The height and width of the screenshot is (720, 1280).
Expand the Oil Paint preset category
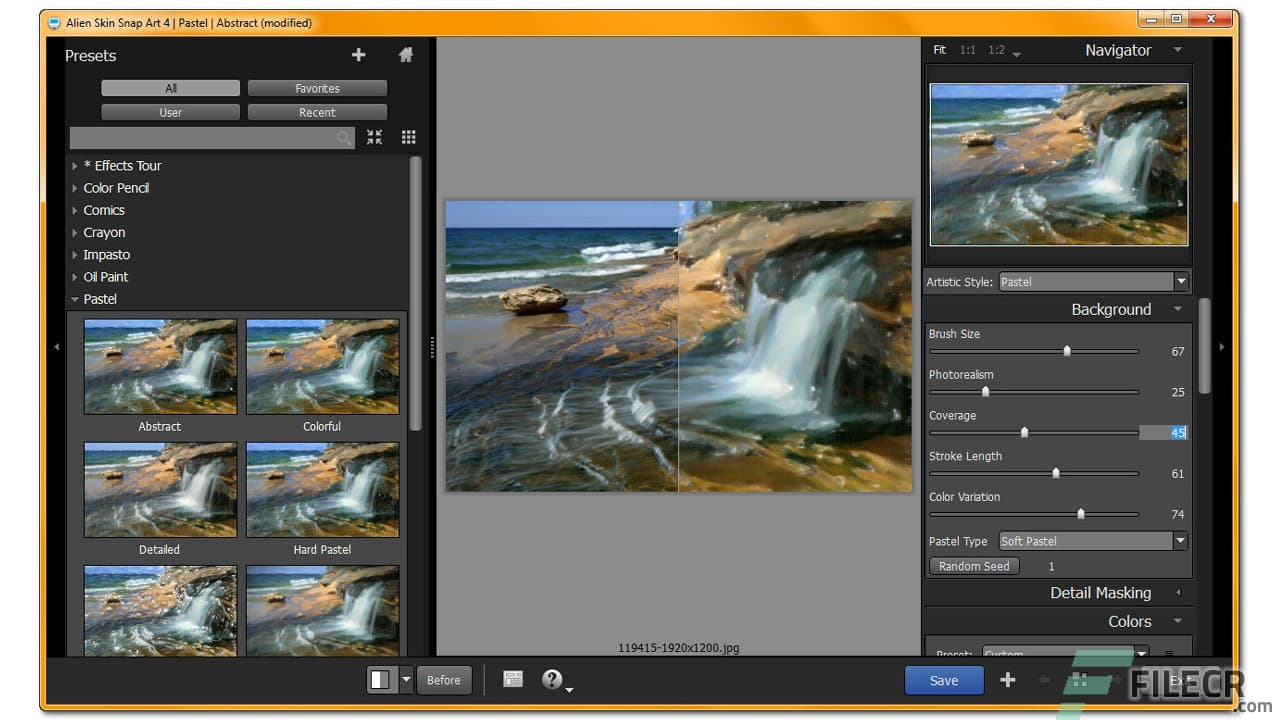coord(105,277)
